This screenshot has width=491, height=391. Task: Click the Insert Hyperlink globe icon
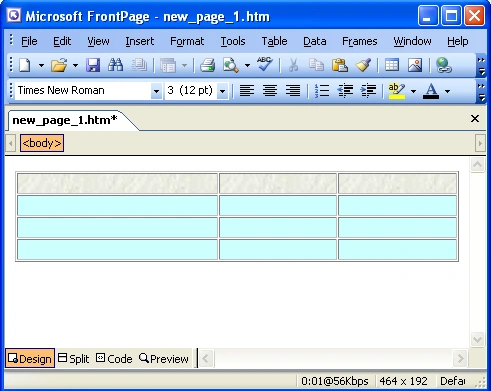444,65
